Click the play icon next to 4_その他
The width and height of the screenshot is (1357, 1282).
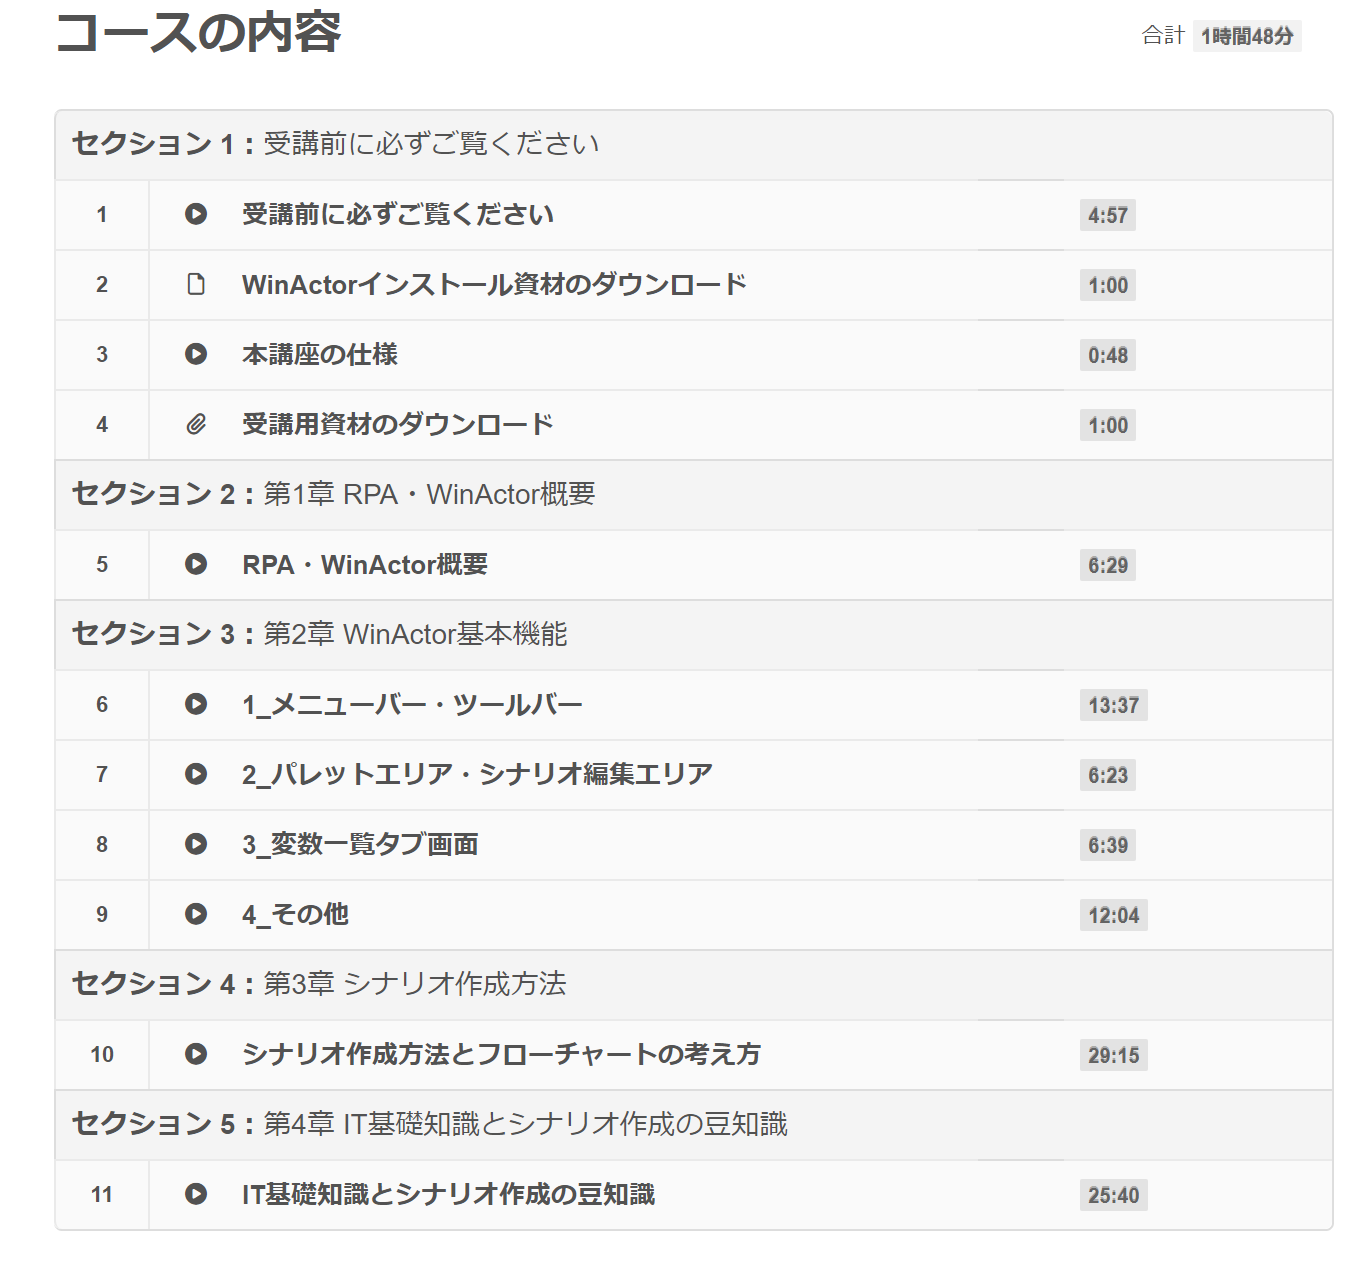click(x=196, y=914)
